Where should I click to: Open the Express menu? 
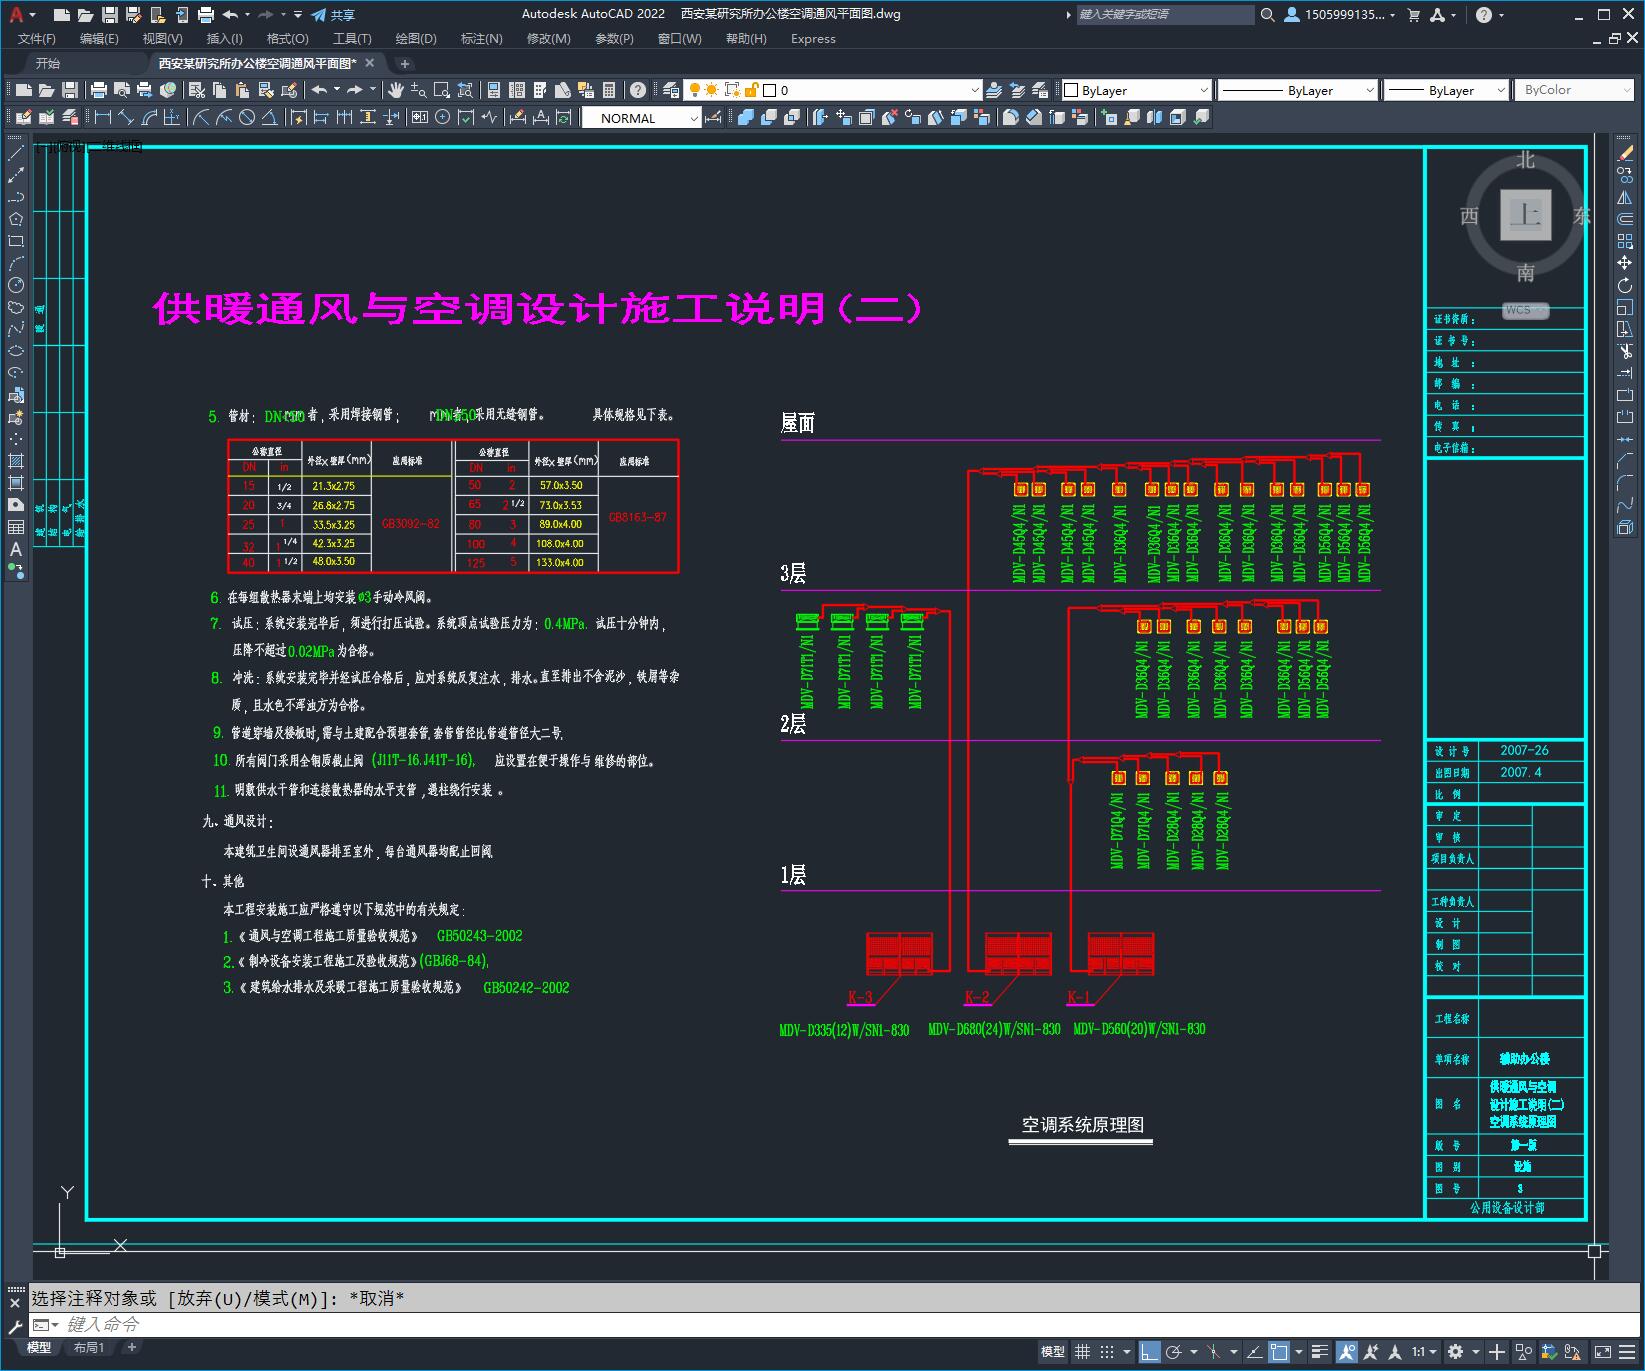(x=813, y=39)
